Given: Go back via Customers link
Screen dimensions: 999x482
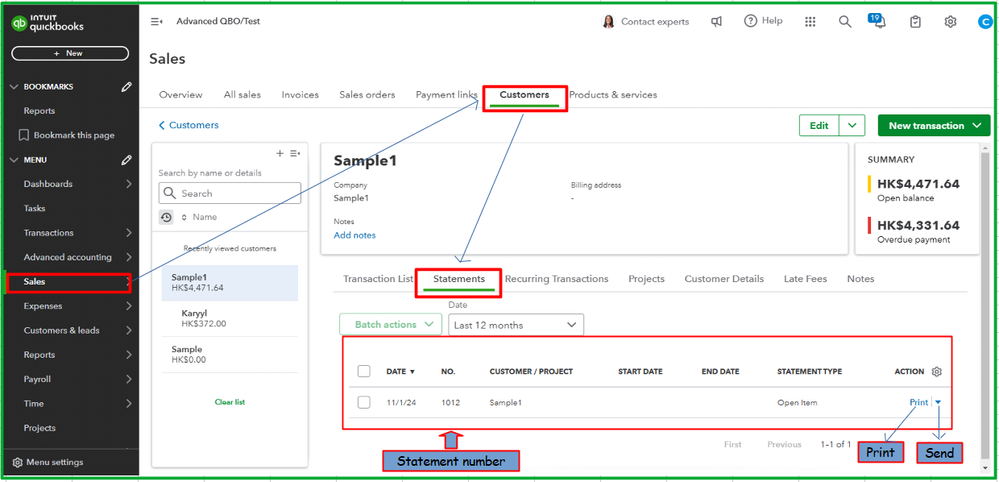Looking at the screenshot, I should (189, 125).
